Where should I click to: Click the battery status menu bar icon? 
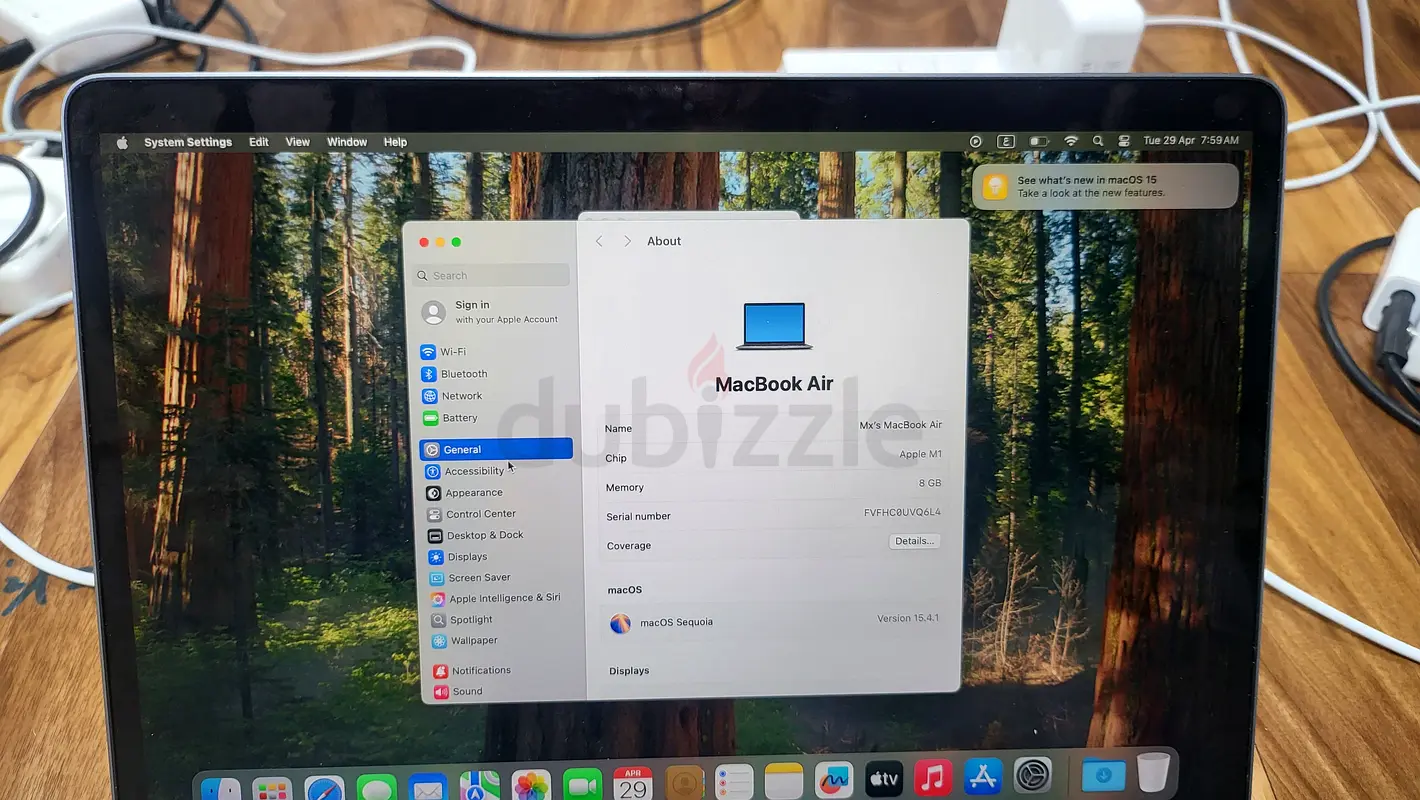pos(1039,141)
